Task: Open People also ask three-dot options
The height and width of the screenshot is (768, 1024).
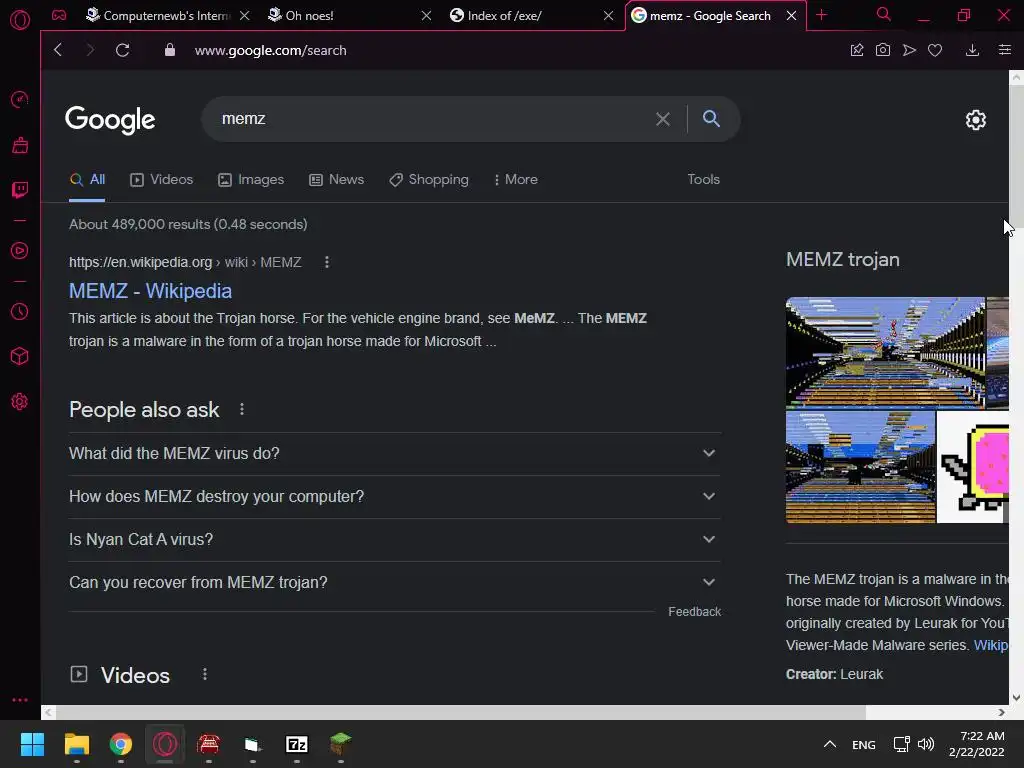Action: 242,409
